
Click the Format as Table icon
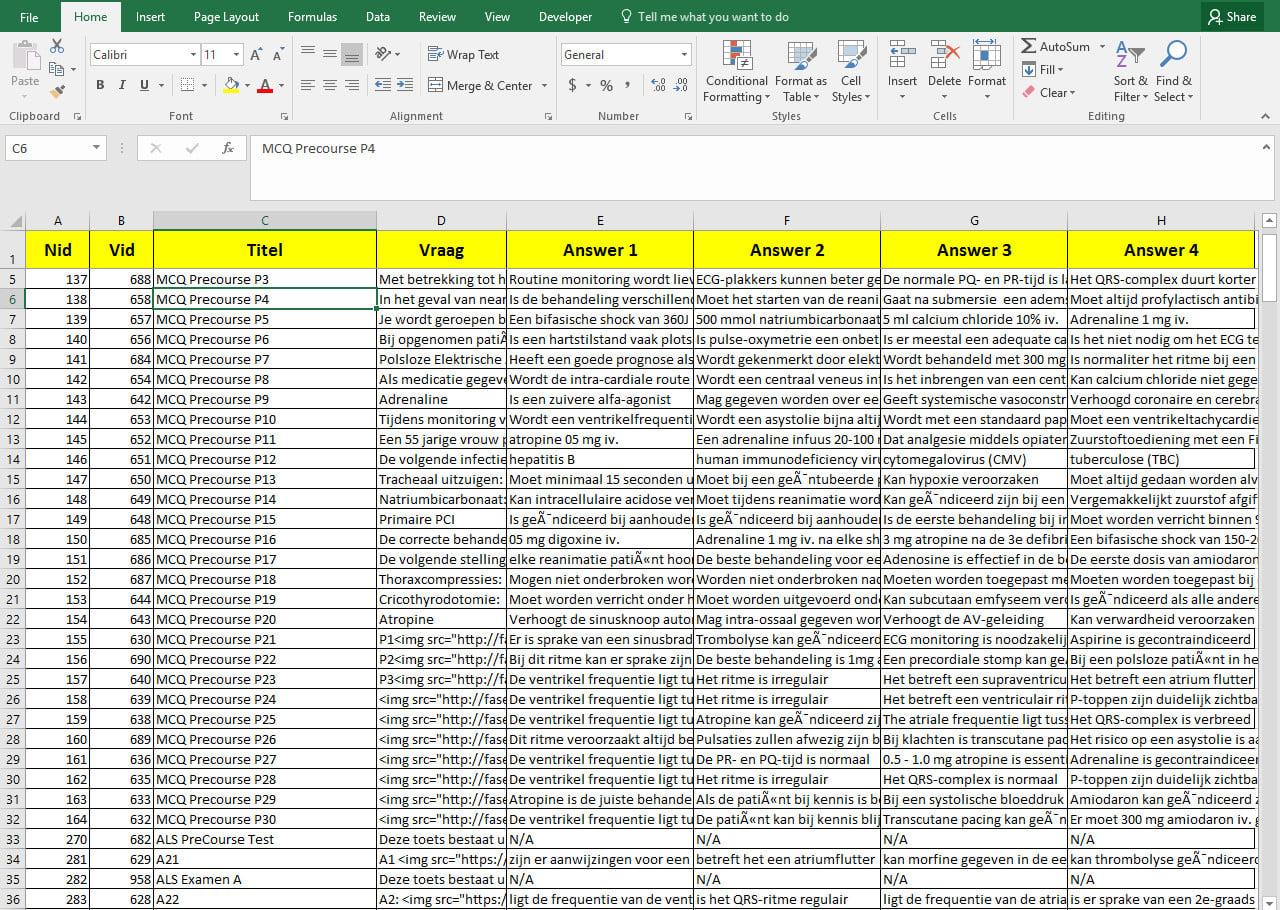pyautogui.click(x=799, y=70)
